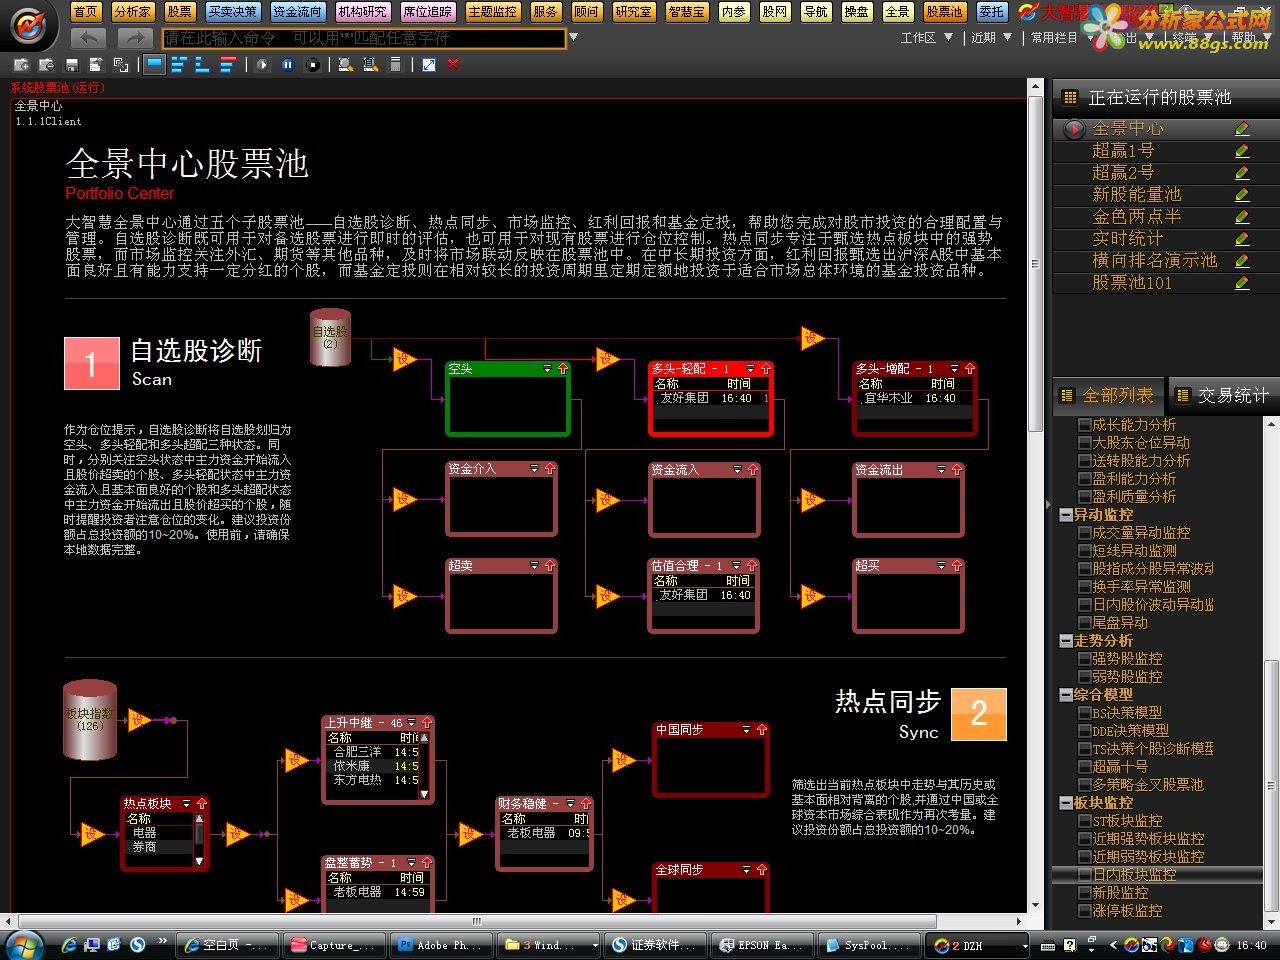Screen dimensions: 1280x960
Task: Click the 板块指数 database cylinder node
Action: coord(90,720)
